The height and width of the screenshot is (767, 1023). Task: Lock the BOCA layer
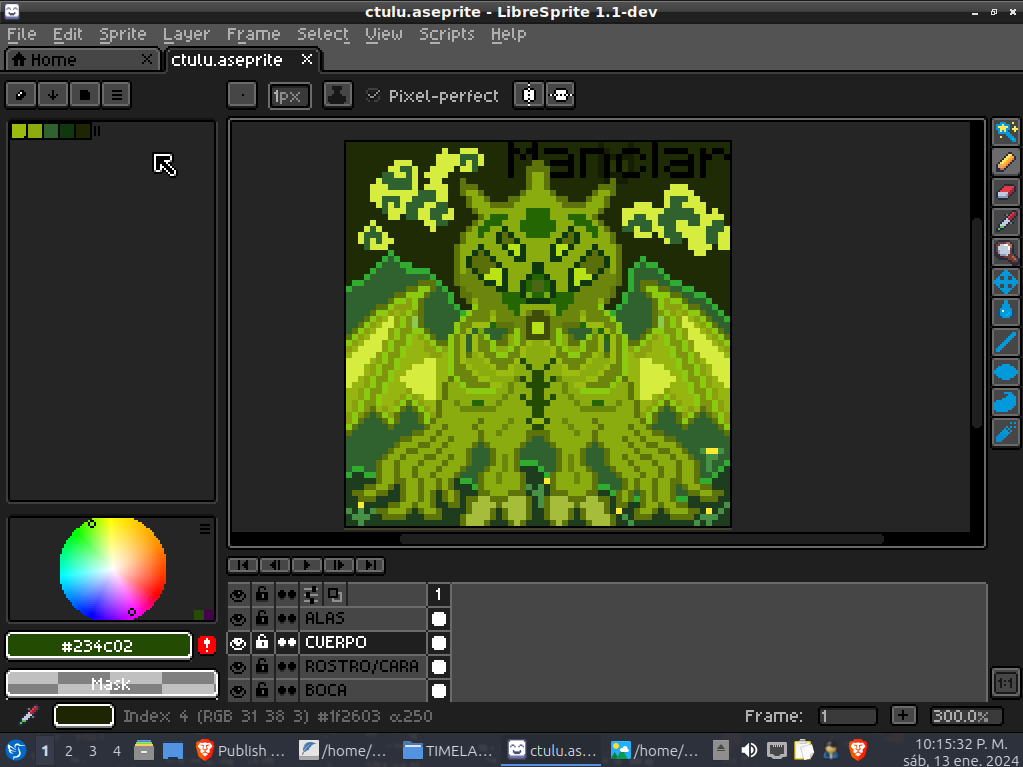tap(262, 690)
